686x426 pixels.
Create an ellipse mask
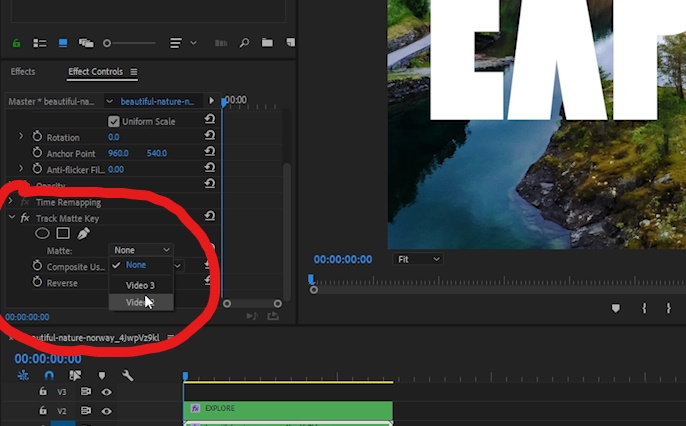pyautogui.click(x=42, y=234)
